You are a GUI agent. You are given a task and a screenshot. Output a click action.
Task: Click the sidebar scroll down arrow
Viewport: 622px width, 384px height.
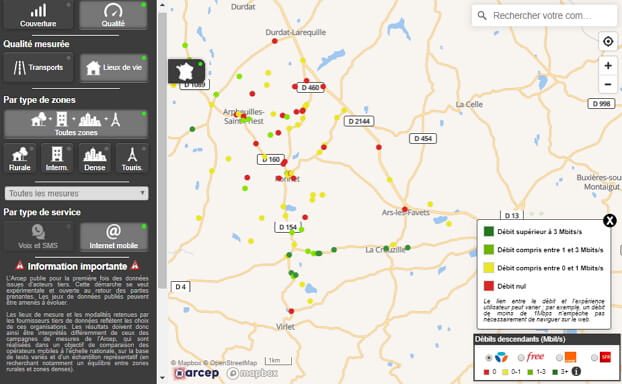pyautogui.click(x=162, y=378)
